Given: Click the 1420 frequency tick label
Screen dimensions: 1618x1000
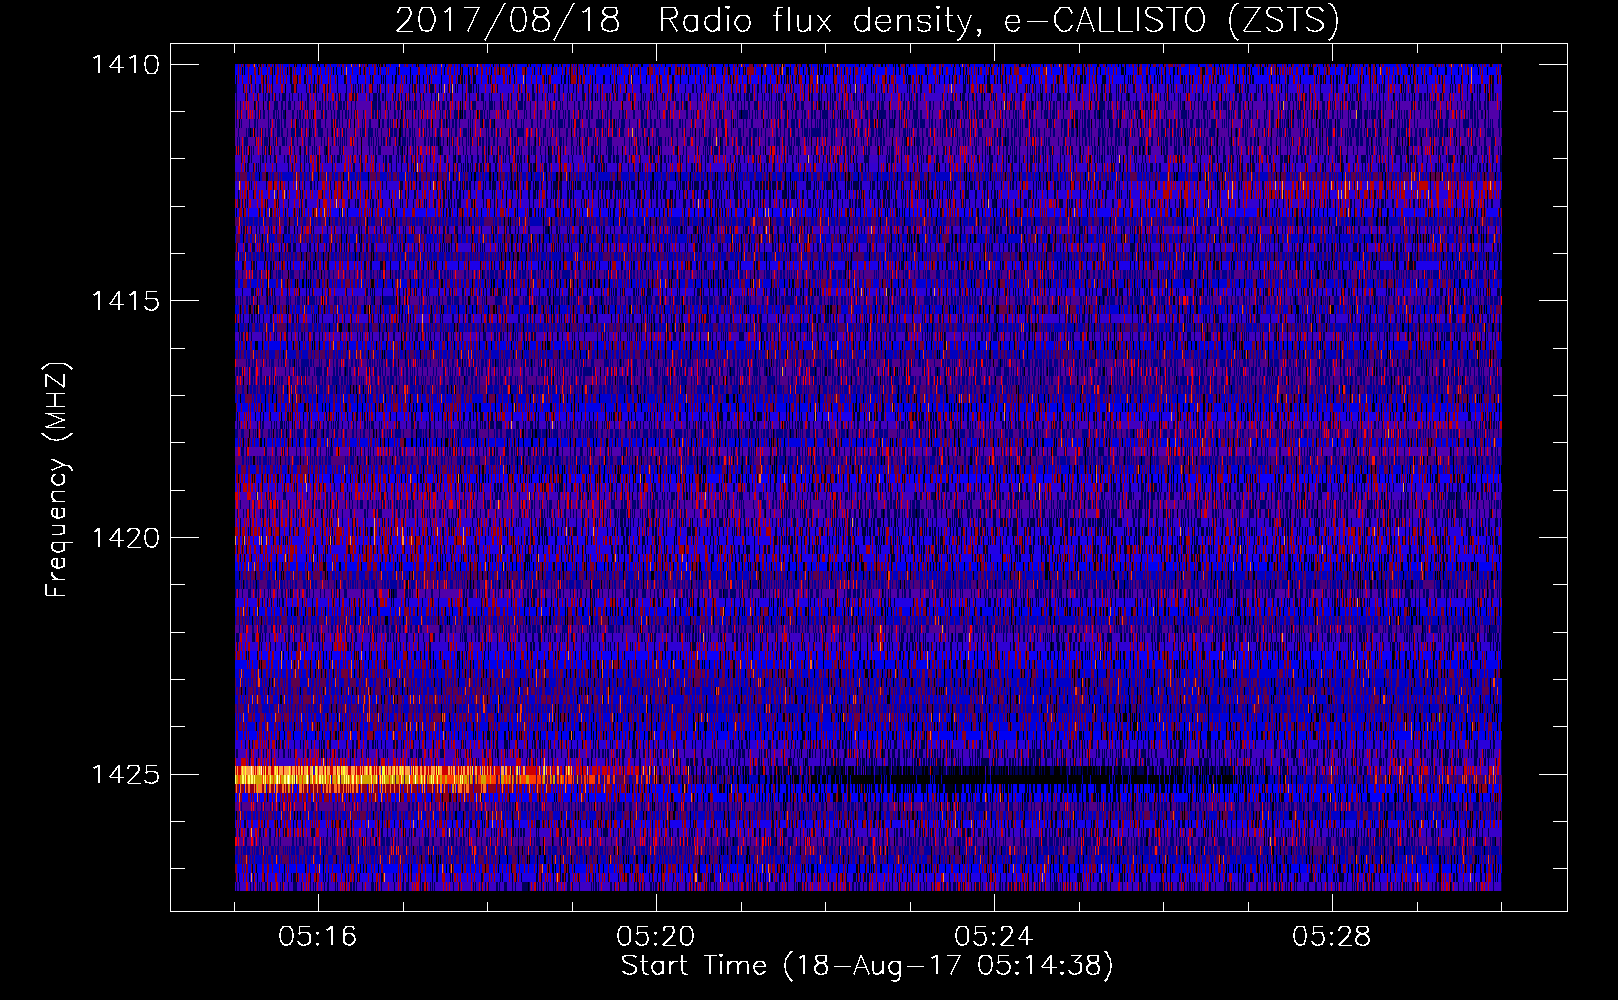Looking at the screenshot, I should [x=125, y=538].
